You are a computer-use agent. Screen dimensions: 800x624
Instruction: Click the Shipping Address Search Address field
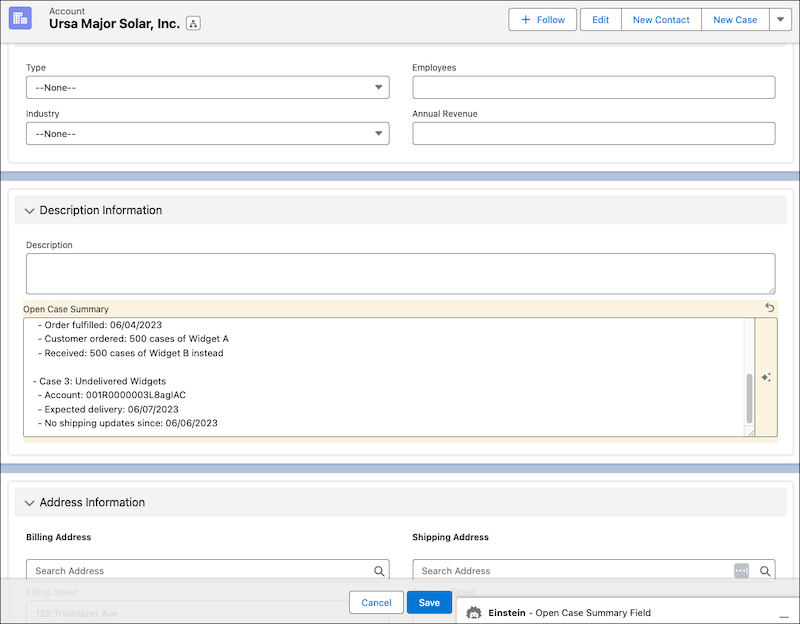594,570
